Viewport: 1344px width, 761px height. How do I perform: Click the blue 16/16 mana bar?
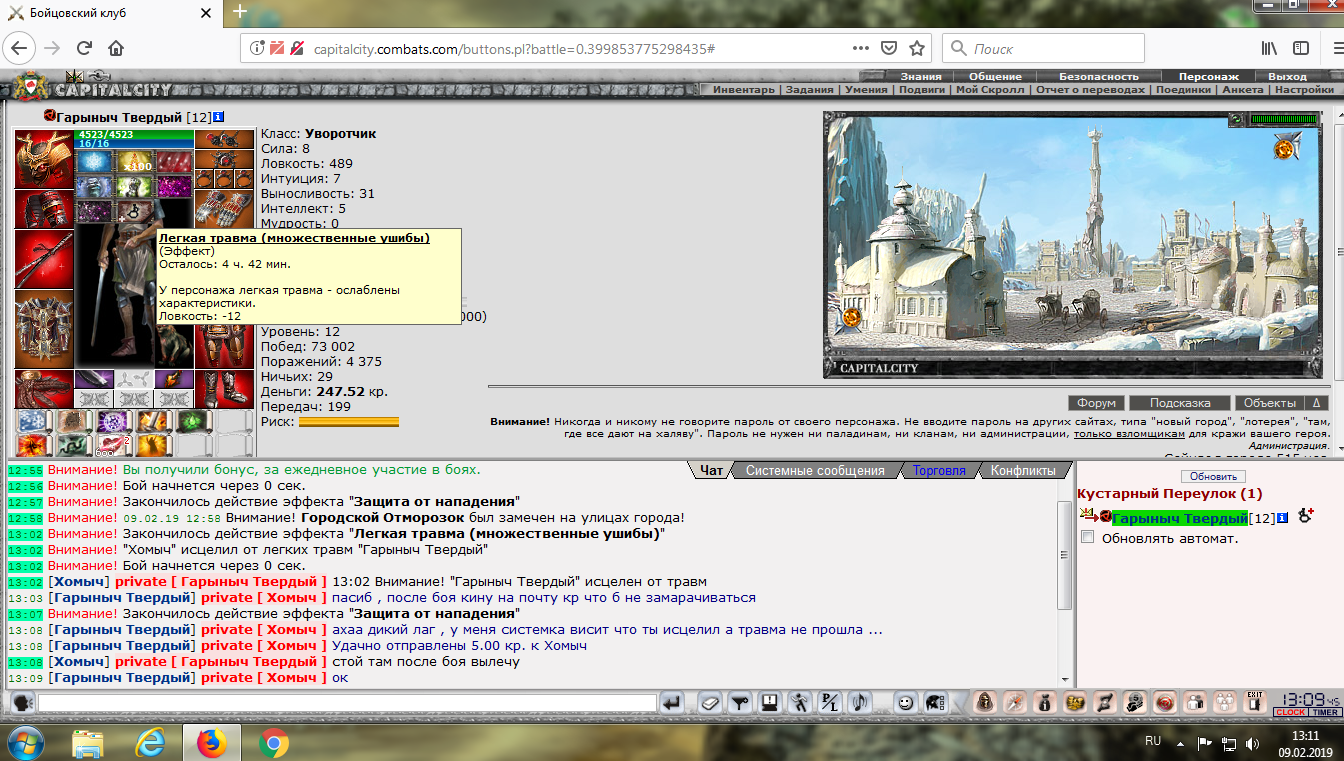pos(135,144)
